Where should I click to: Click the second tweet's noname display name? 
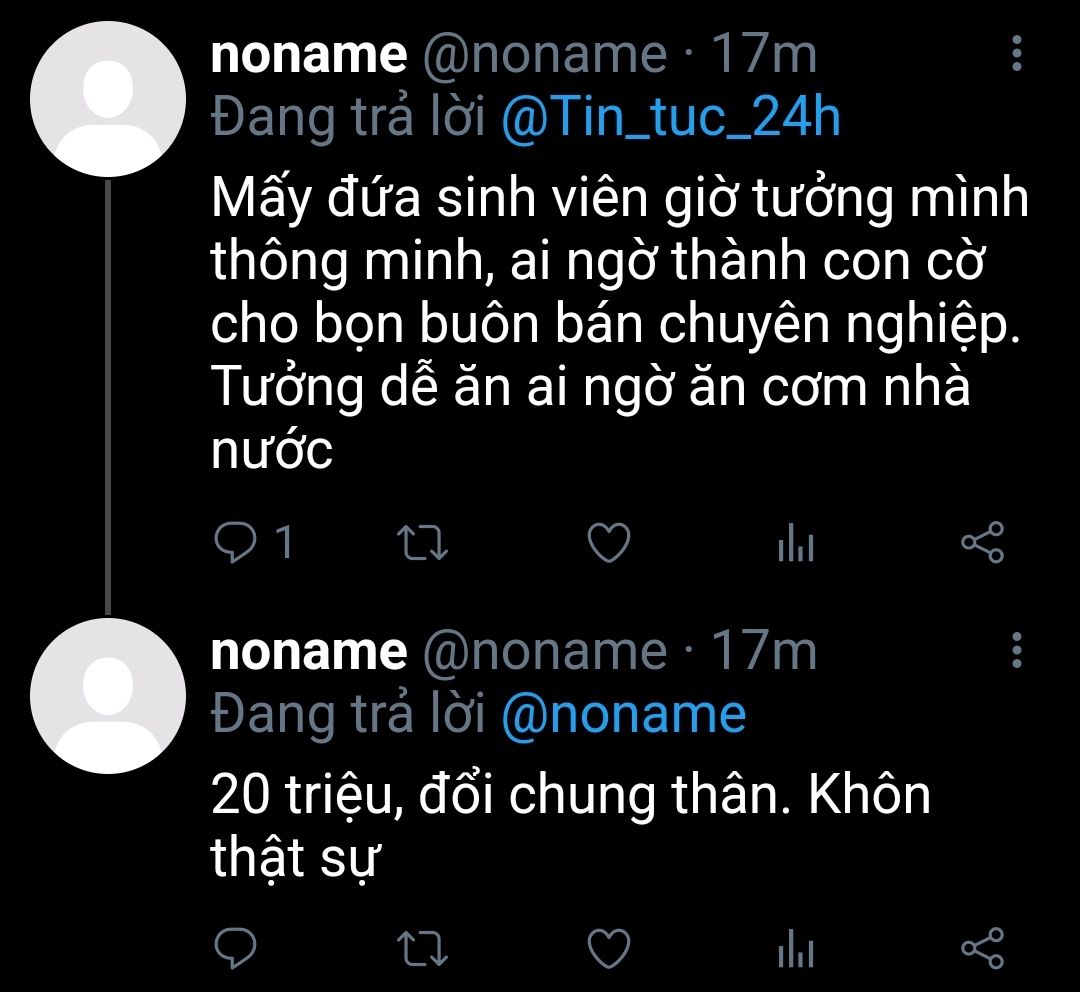(309, 652)
